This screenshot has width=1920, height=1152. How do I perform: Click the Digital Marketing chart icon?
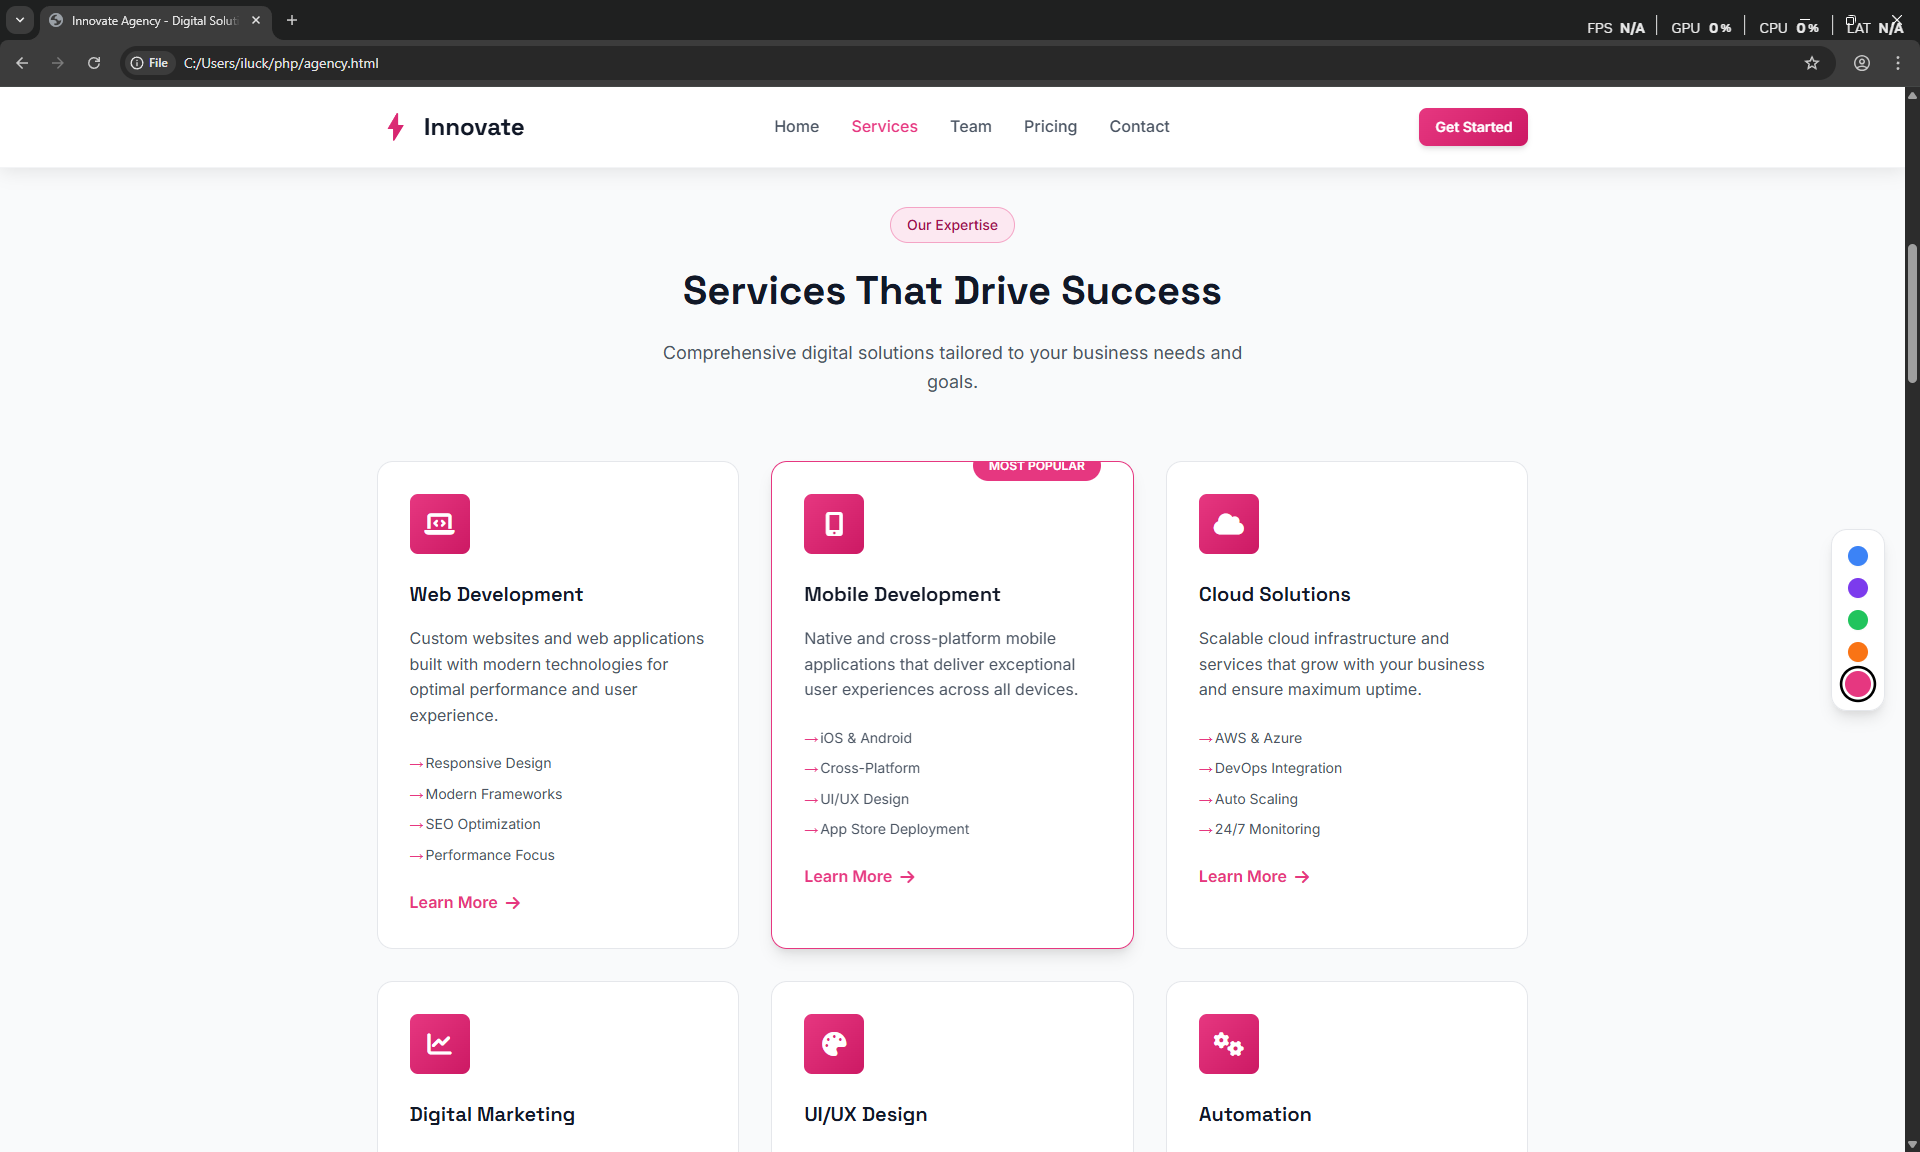[x=439, y=1044]
